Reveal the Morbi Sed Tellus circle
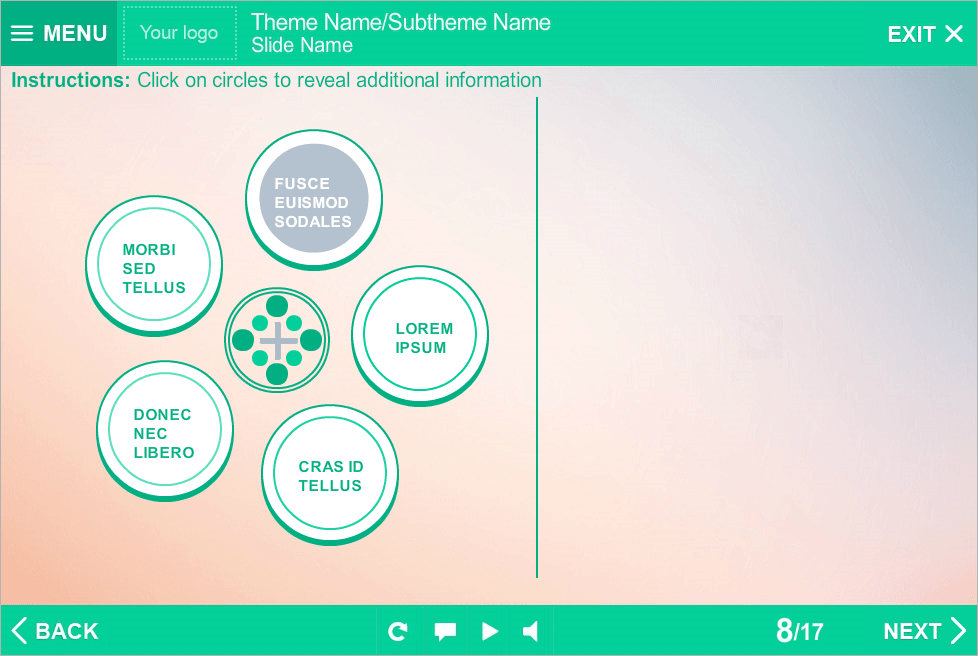The width and height of the screenshot is (978, 656). click(x=154, y=265)
